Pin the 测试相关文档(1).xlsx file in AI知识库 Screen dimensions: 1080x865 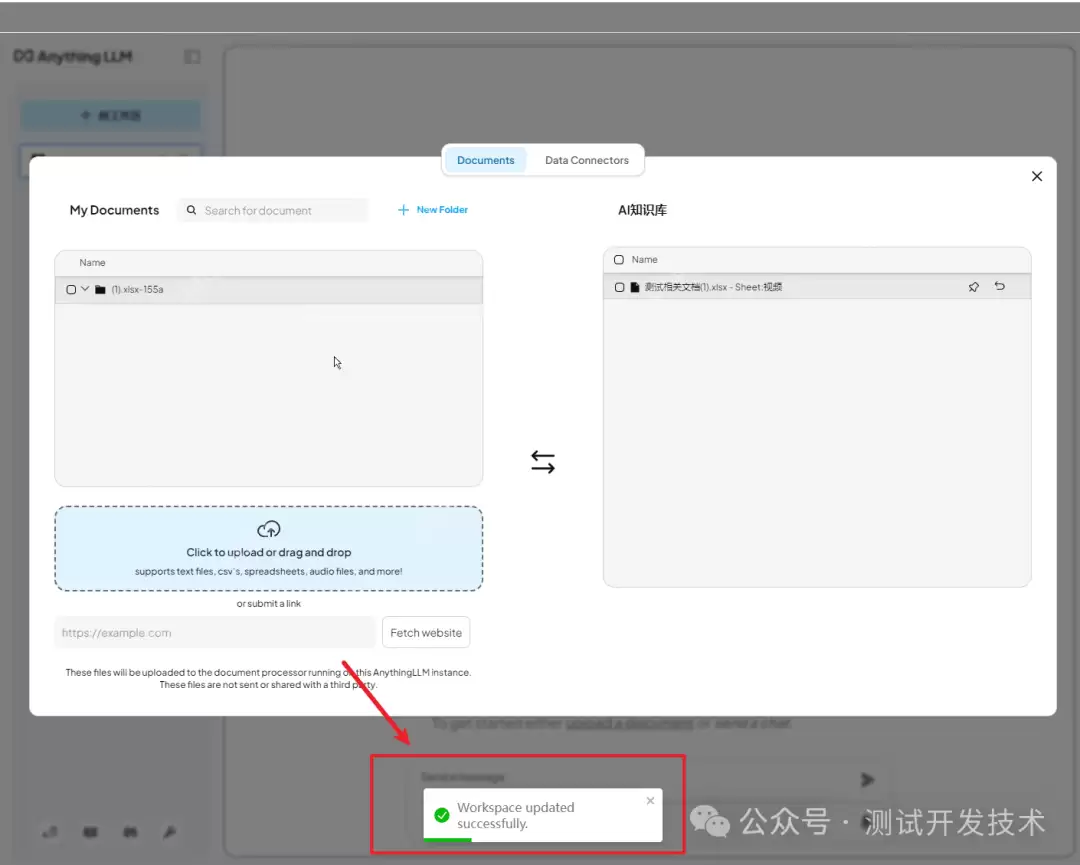tap(973, 286)
